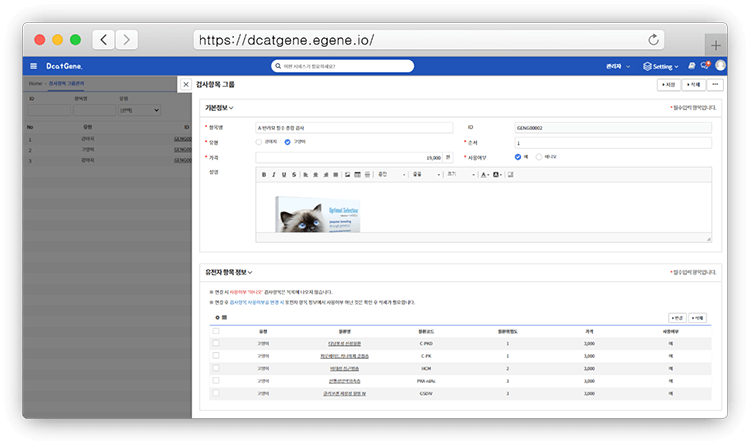Click the 삭제 button at top
This screenshot has height=441, width=750.
[x=693, y=85]
